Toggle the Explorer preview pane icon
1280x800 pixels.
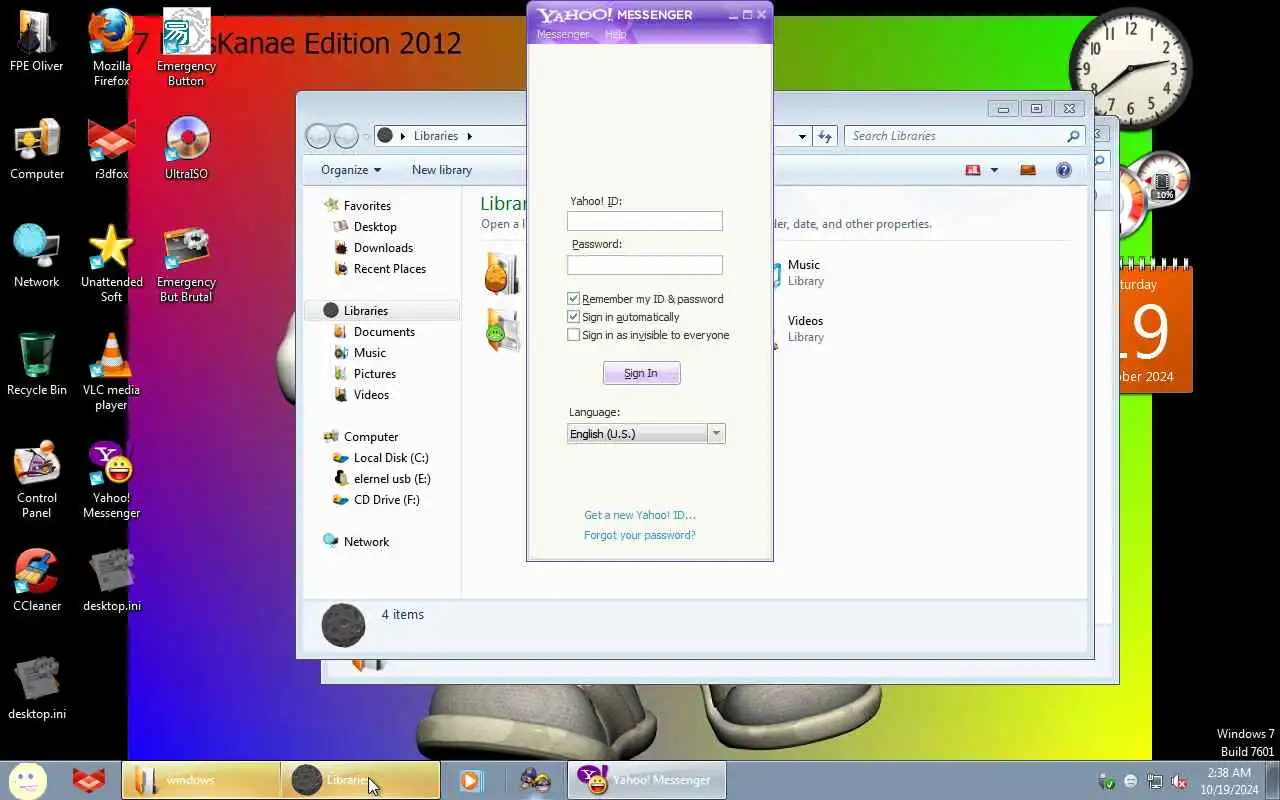[x=1027, y=170]
